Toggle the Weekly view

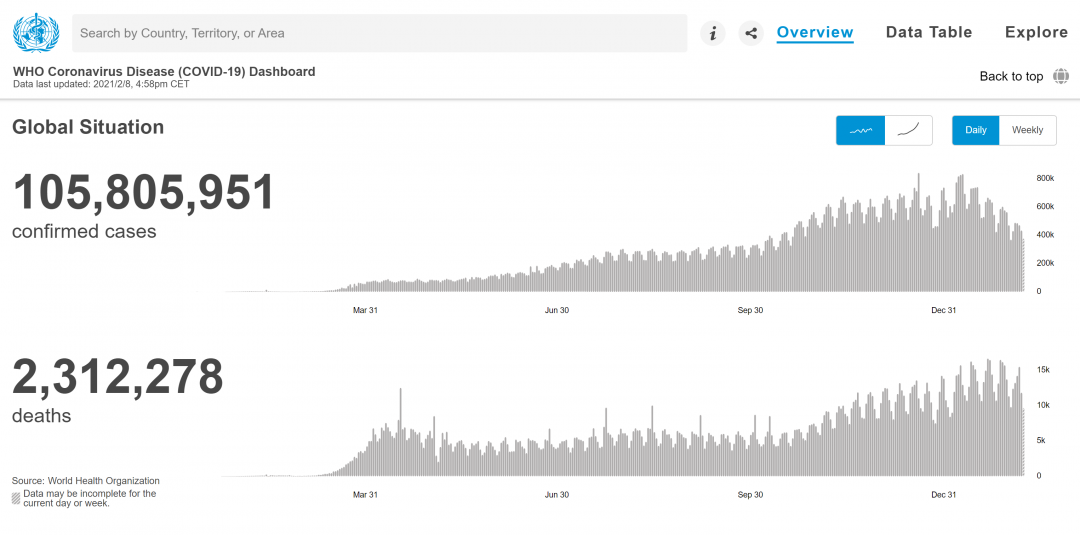tap(1027, 130)
